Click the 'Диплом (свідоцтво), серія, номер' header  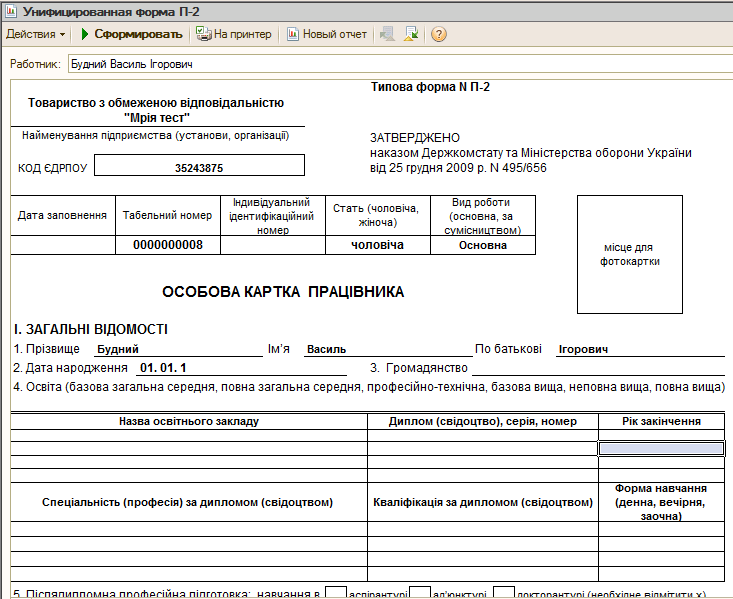click(x=483, y=421)
